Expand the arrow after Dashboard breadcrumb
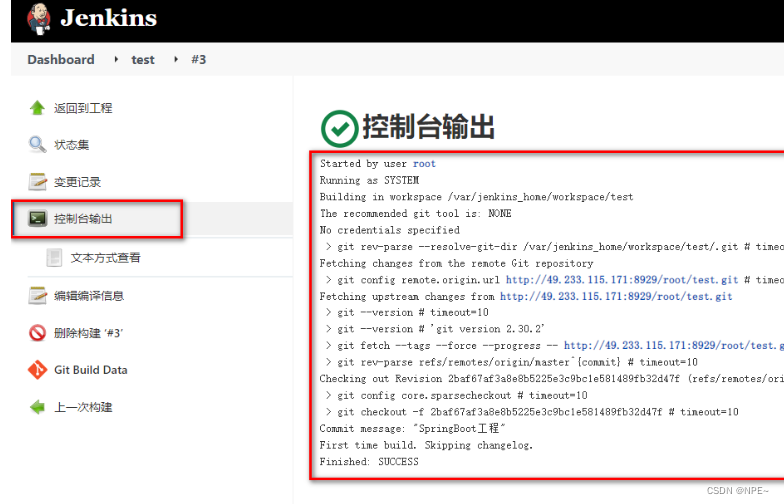The width and height of the screenshot is (784, 504). point(116,60)
